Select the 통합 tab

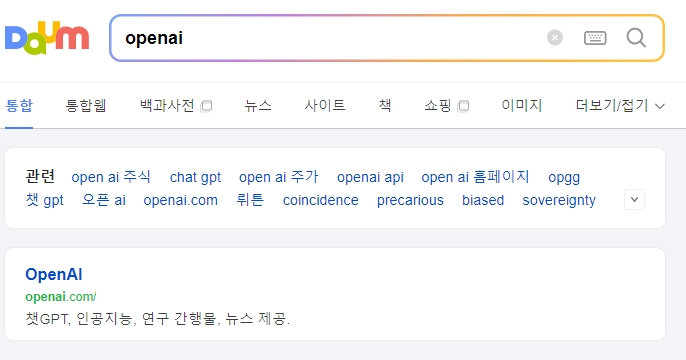19,106
